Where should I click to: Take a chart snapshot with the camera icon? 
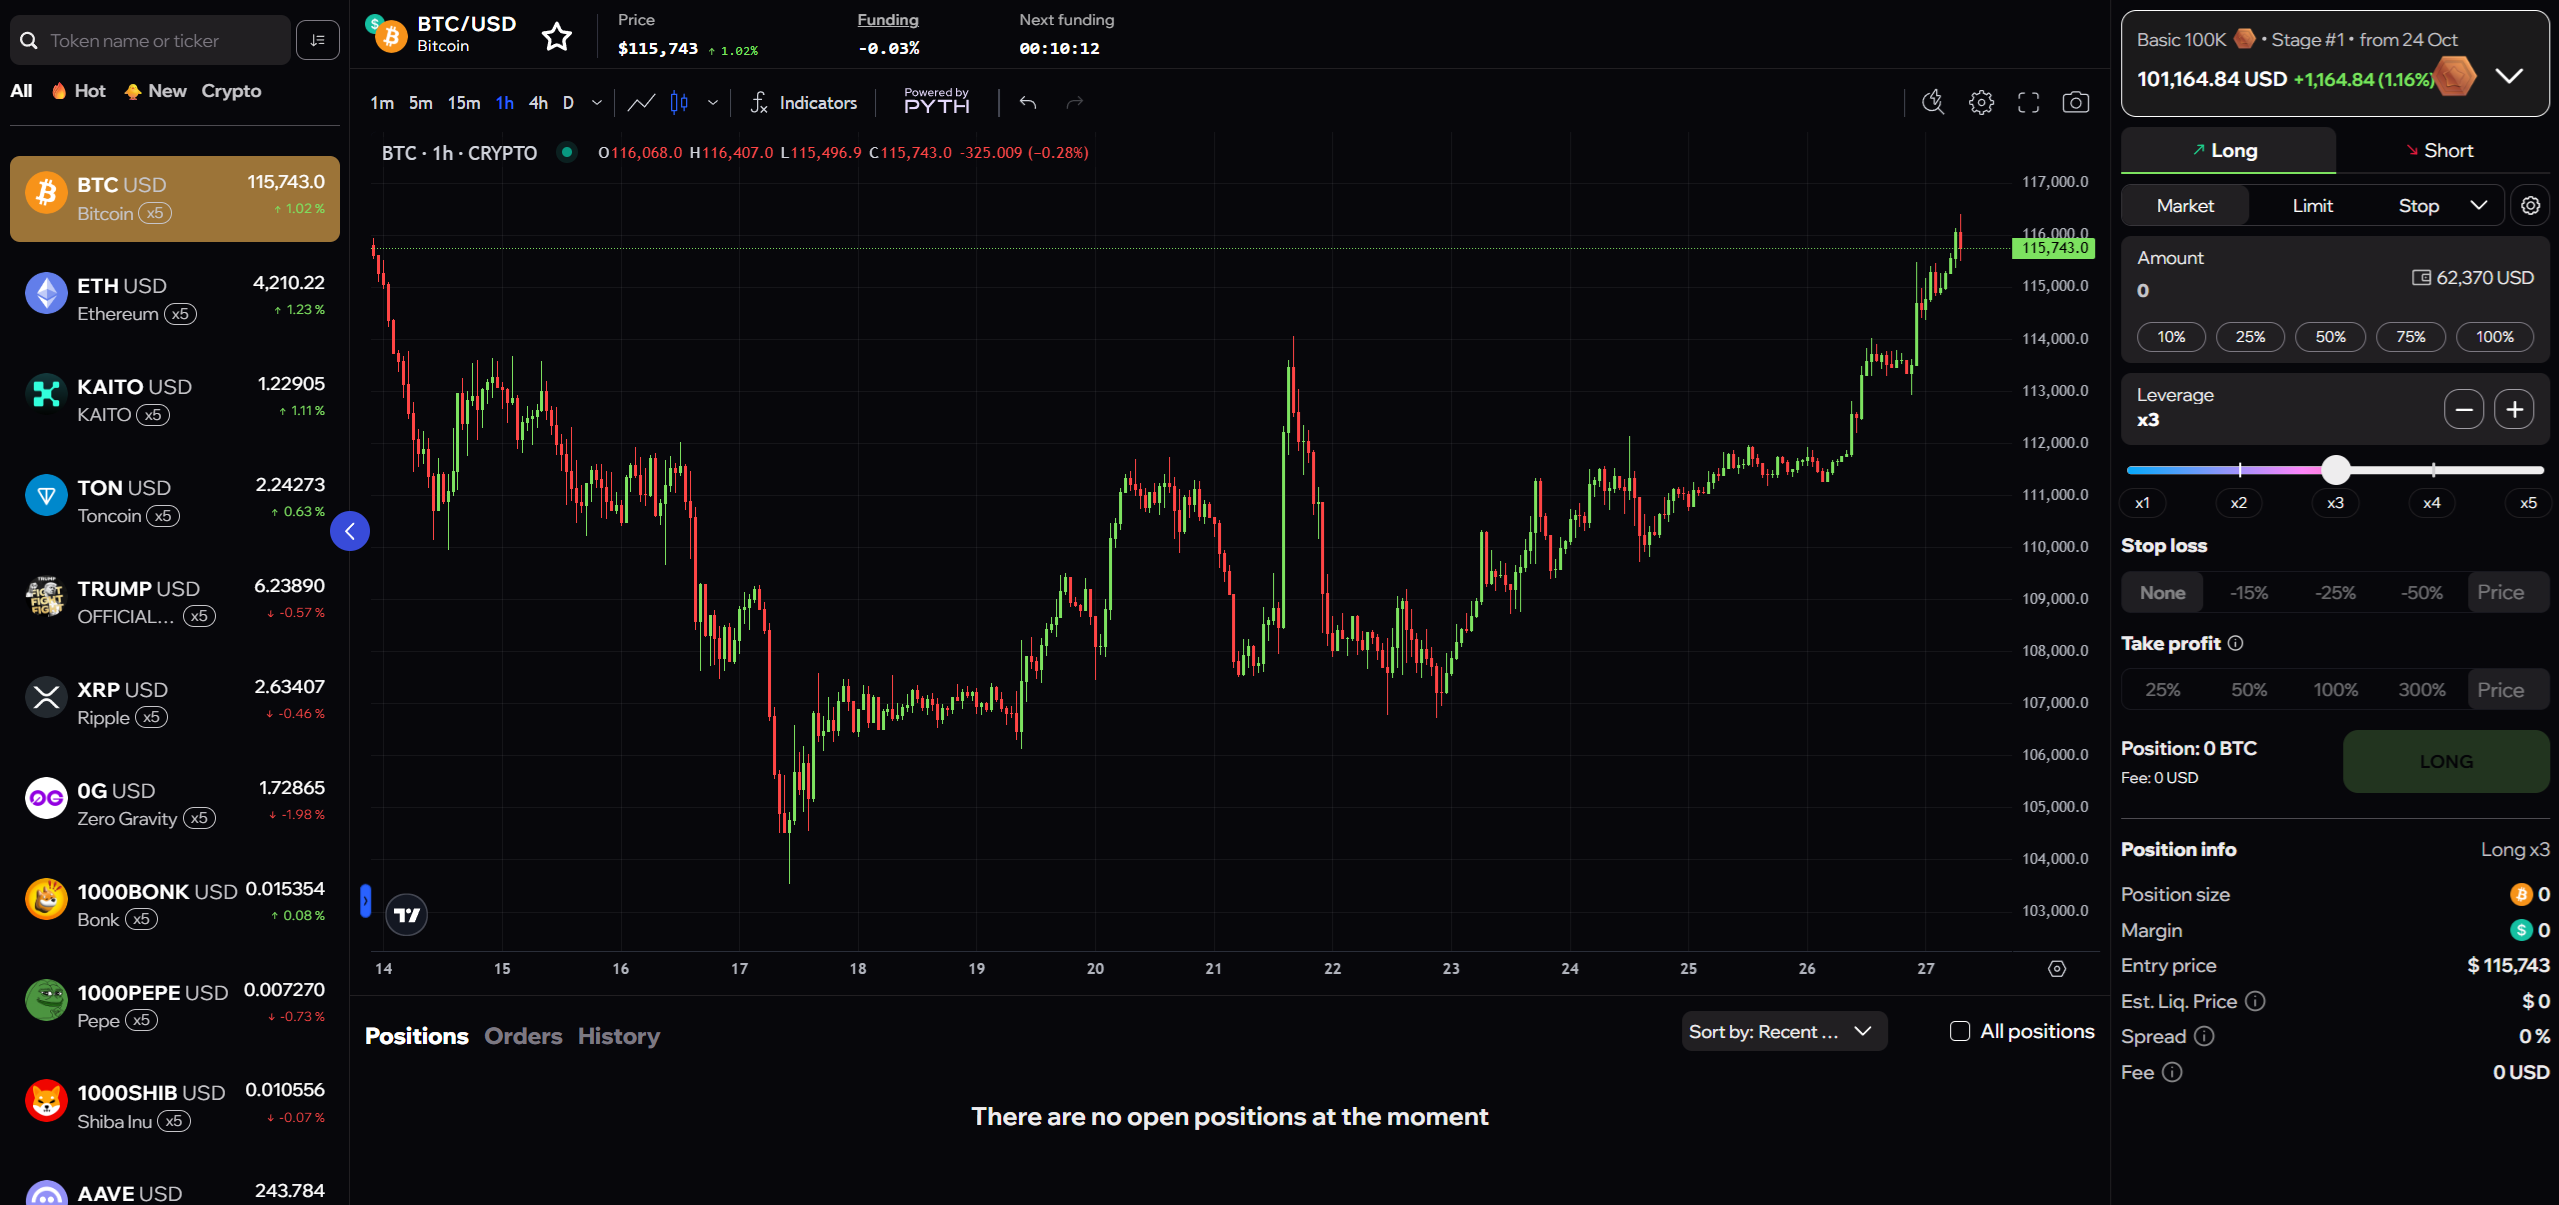[2075, 103]
